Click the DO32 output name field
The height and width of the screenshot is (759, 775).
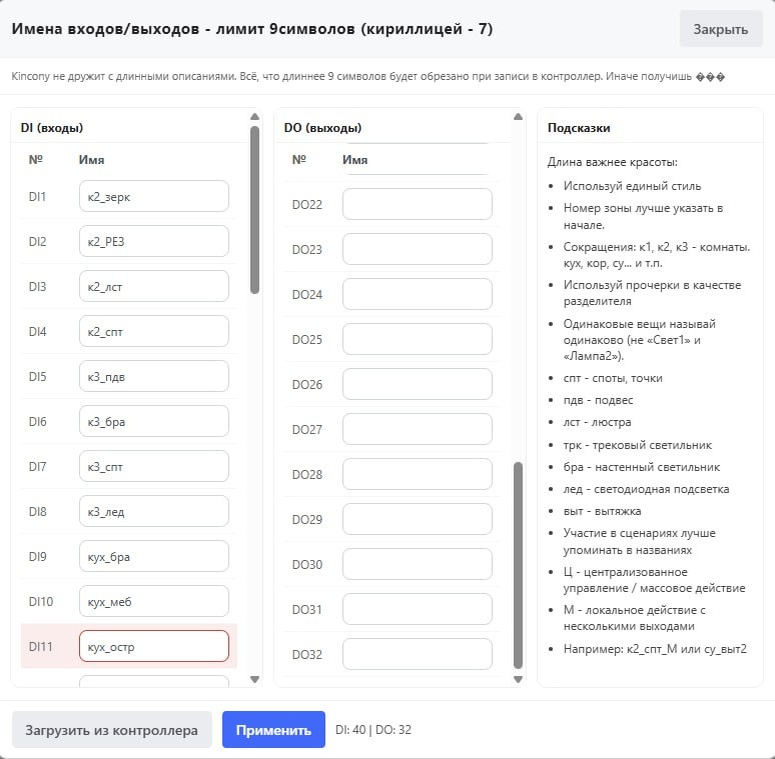coord(417,654)
